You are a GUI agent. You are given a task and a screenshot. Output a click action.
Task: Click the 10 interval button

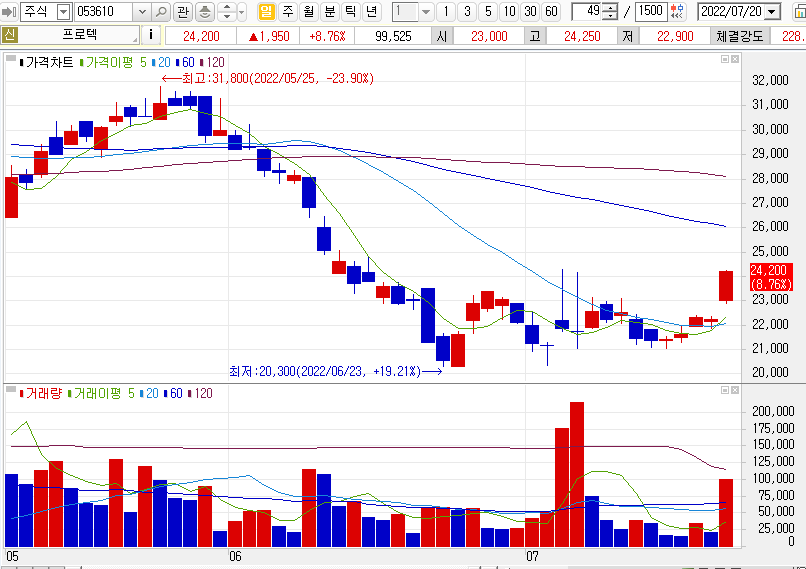[509, 11]
